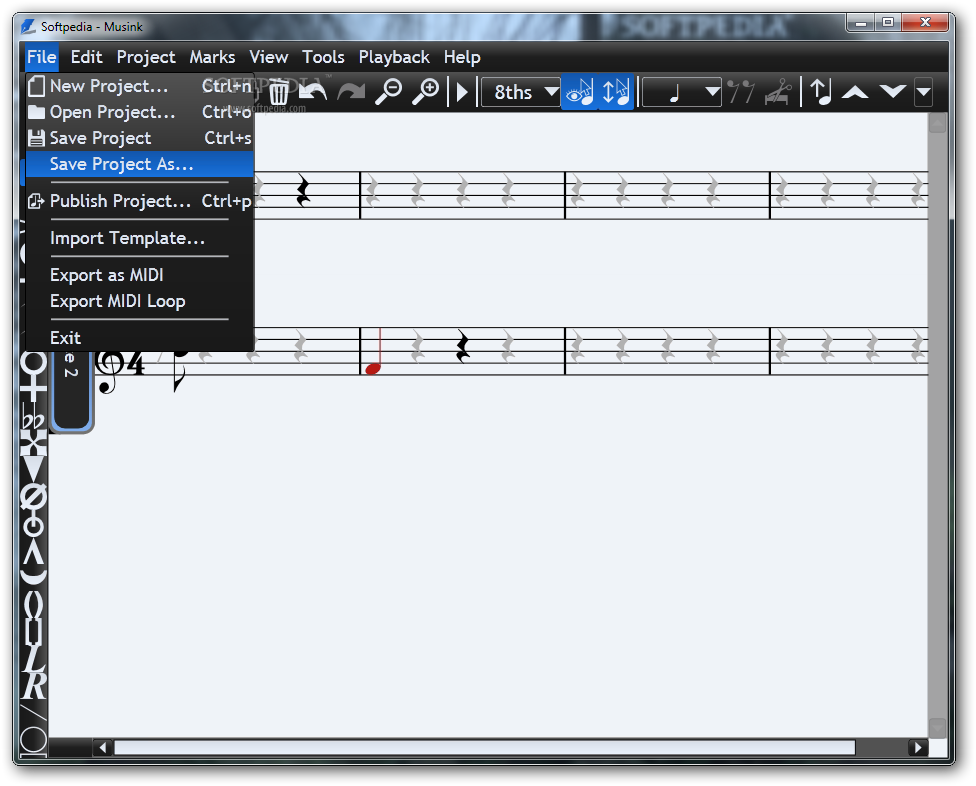The image size is (976, 786).
Task: Click the down chevron in toolbar
Action: (893, 92)
